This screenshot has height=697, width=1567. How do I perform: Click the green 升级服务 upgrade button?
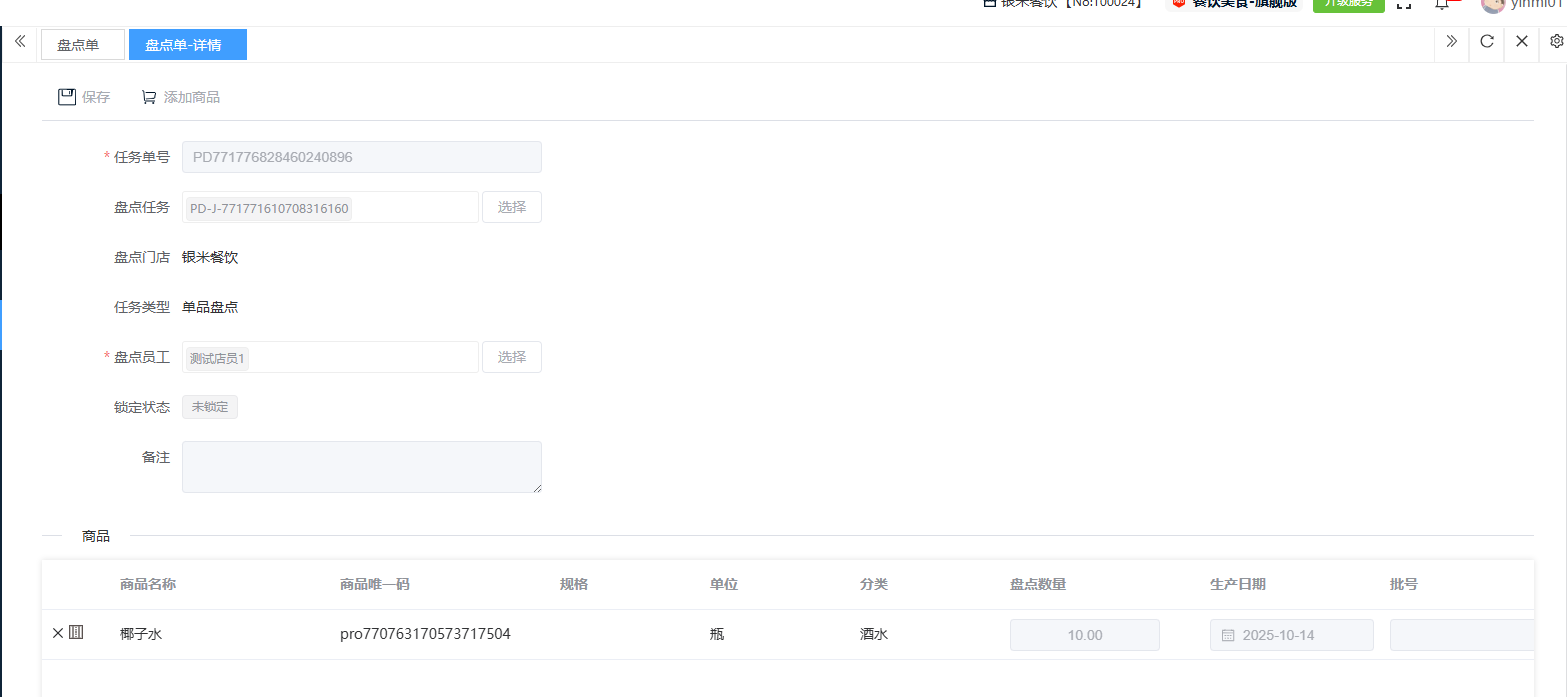pos(1347,4)
